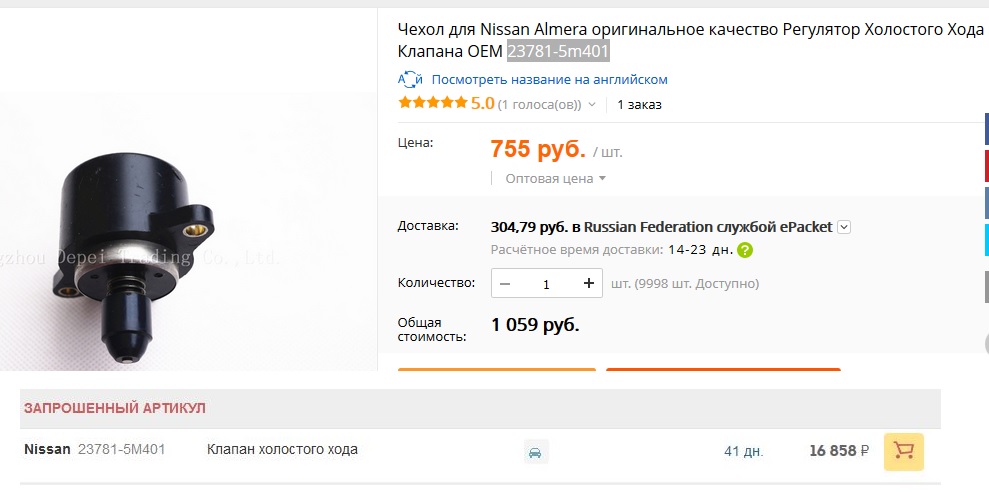Click the ЗАПРОШЕННЫЙ АРТИКУЛ section header
989x492 pixels.
point(115,408)
